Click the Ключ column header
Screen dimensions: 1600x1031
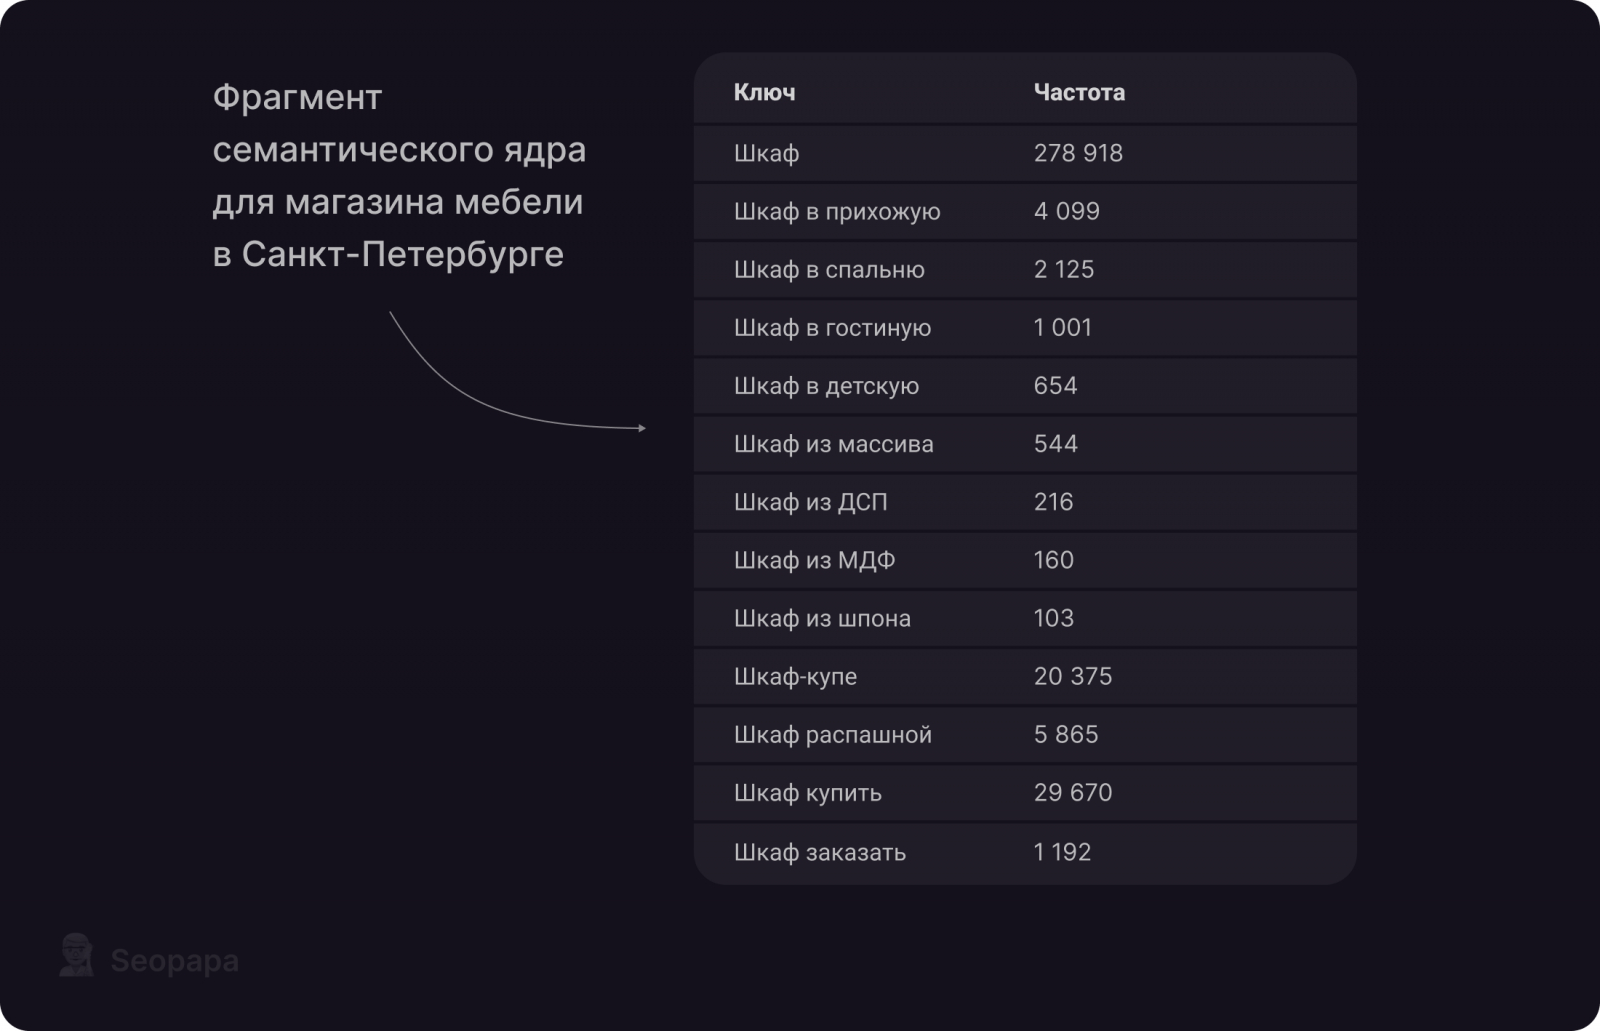pyautogui.click(x=765, y=92)
